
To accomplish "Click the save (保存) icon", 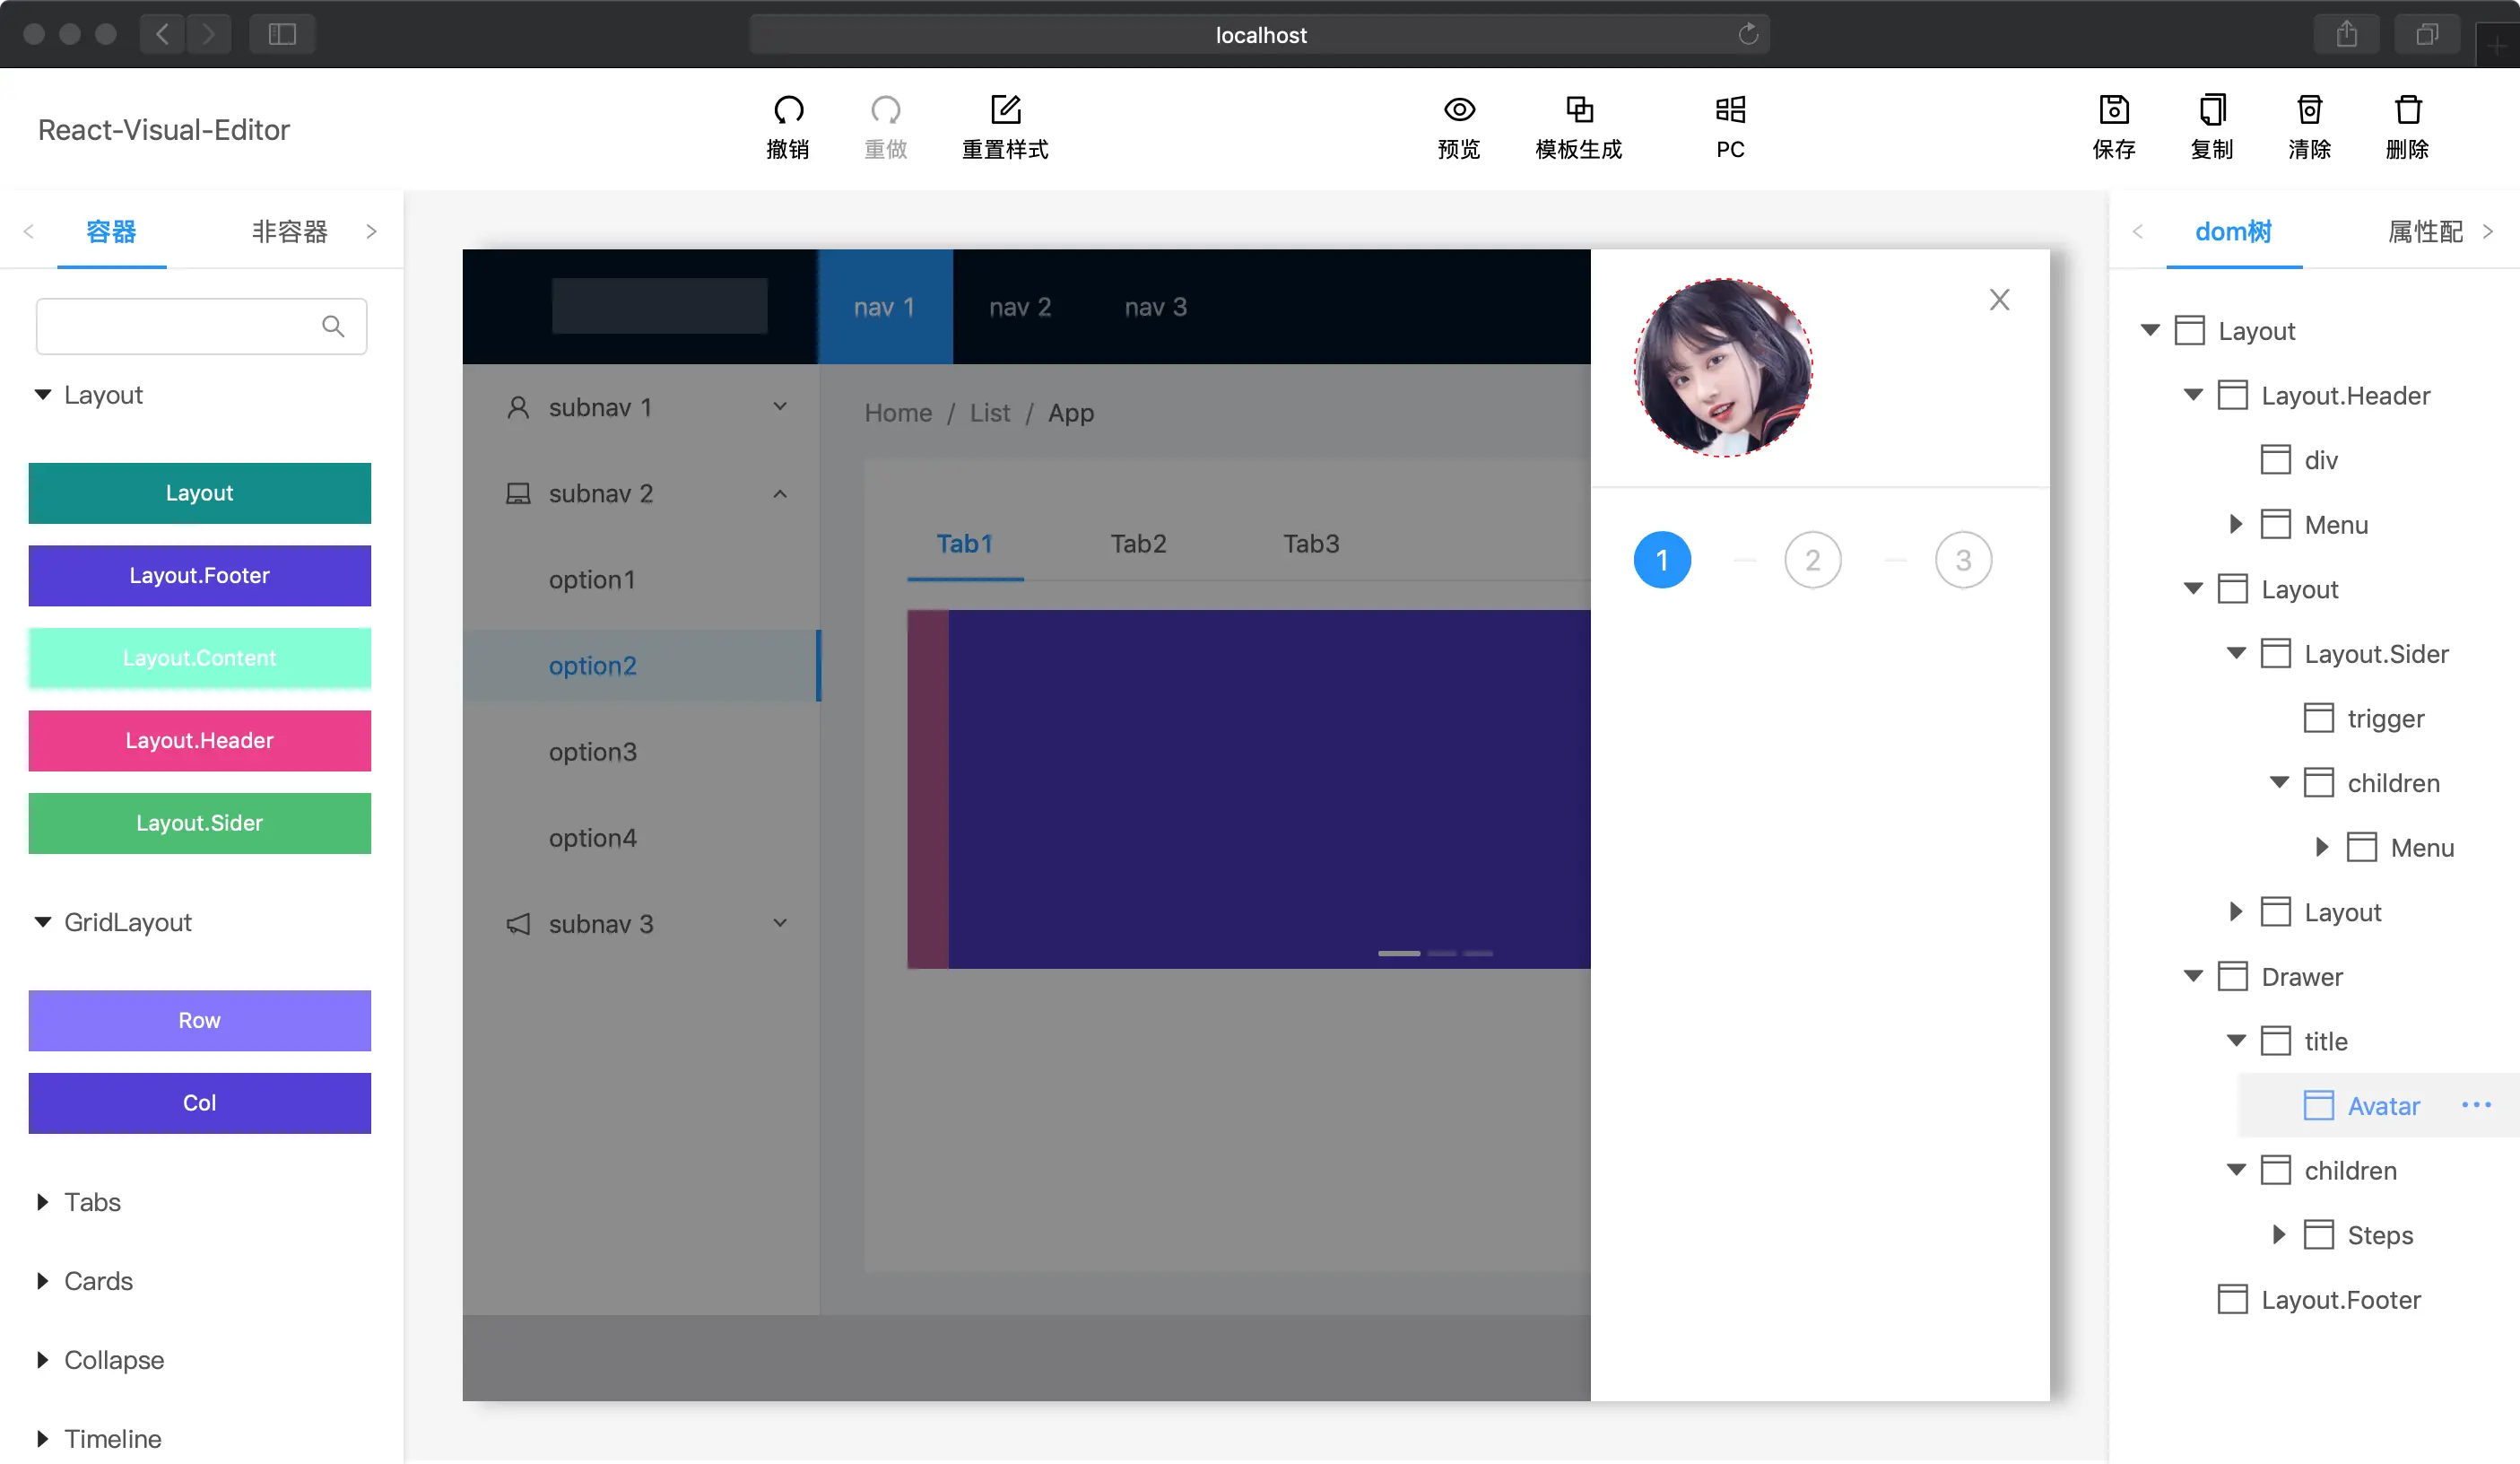I will coord(2113,109).
